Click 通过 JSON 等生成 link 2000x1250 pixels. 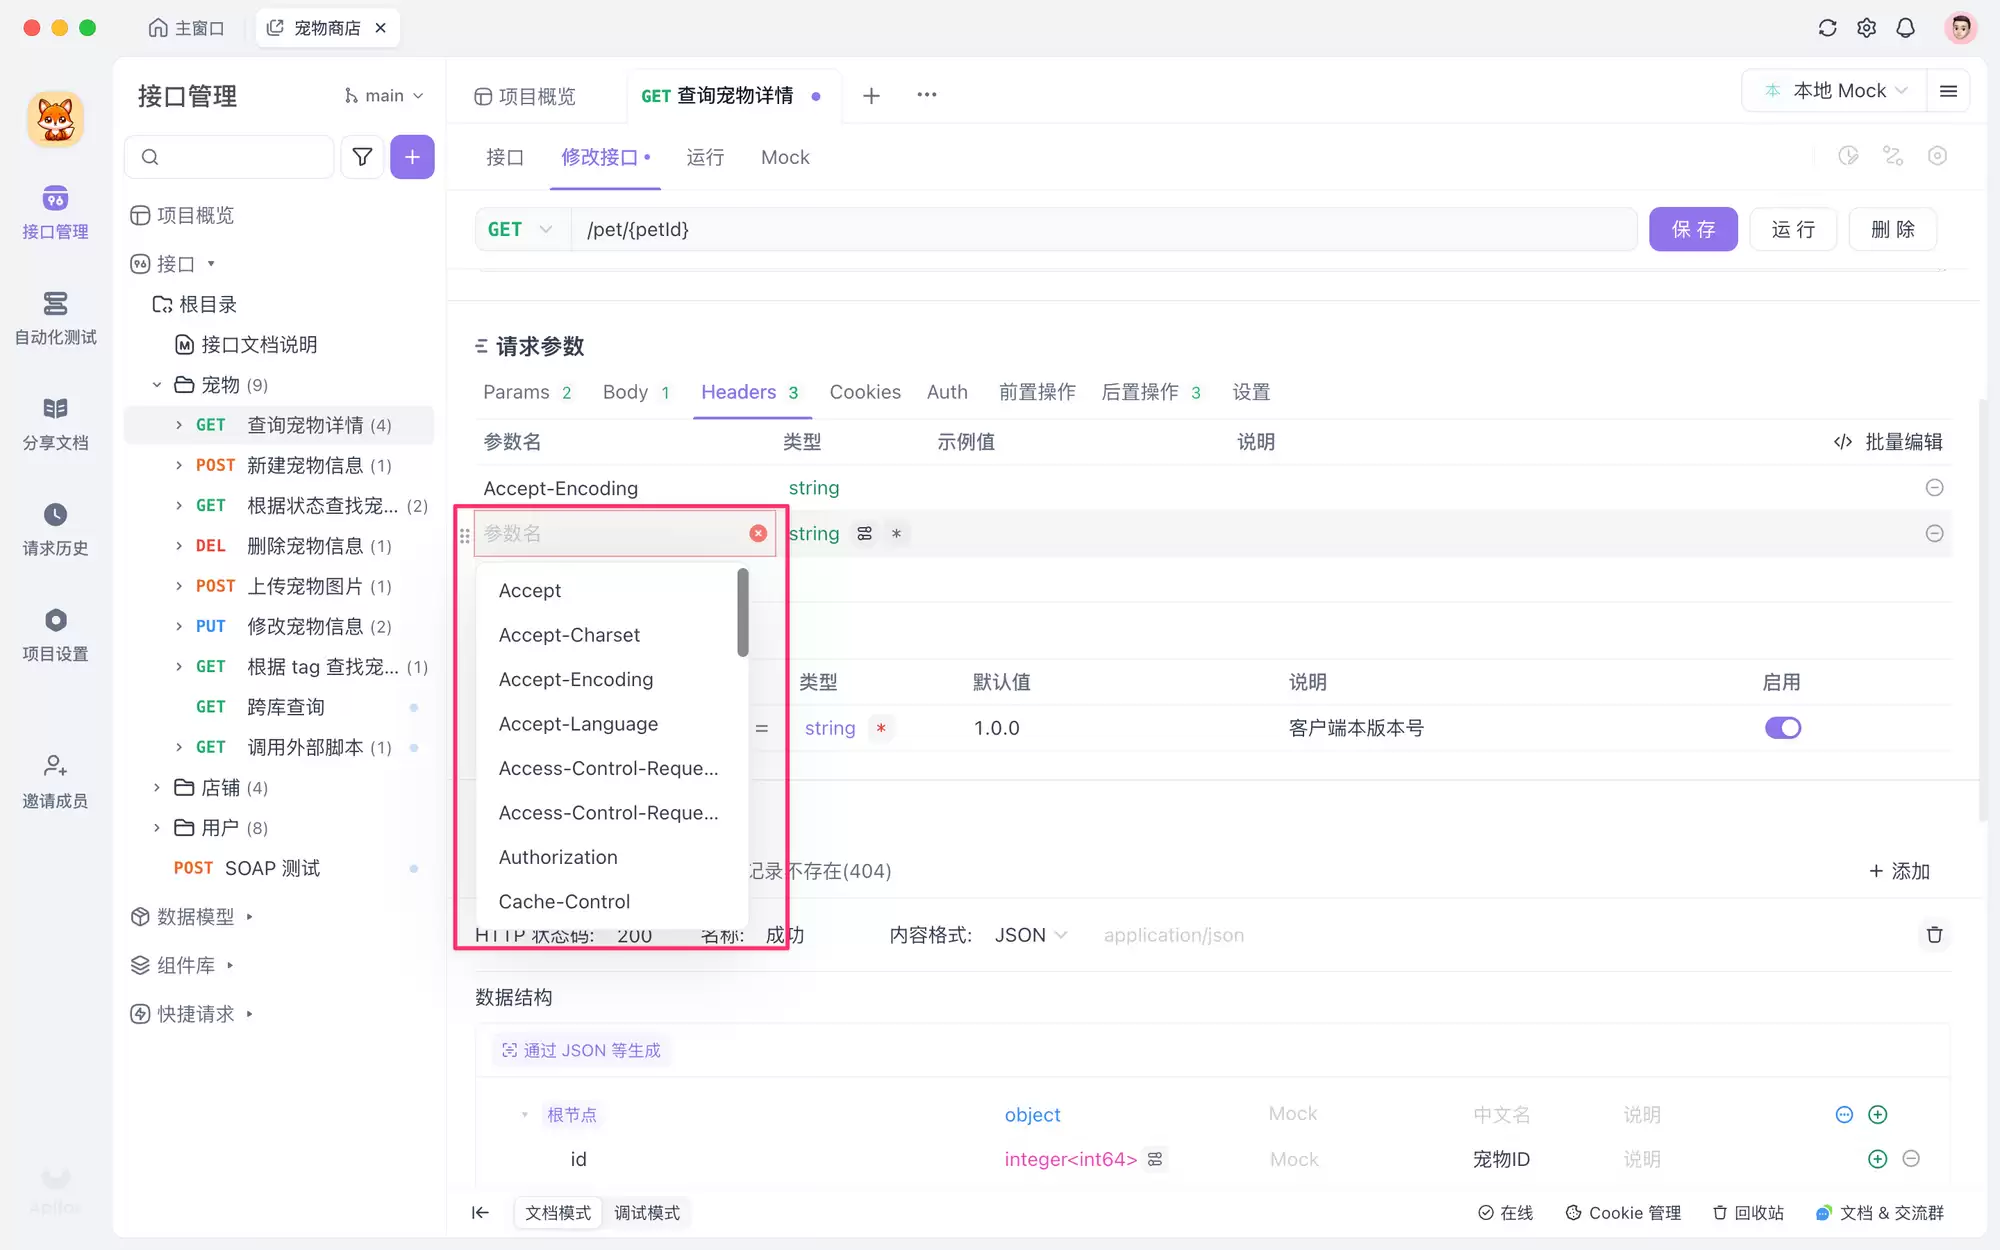point(581,1050)
